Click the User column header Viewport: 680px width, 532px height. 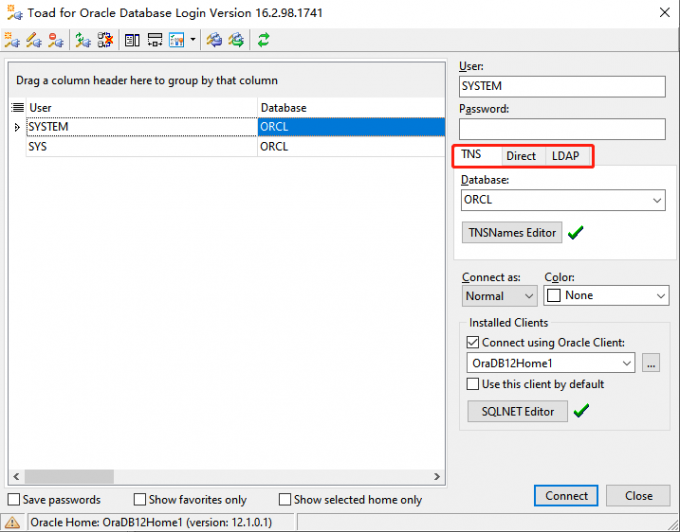[x=142, y=108]
